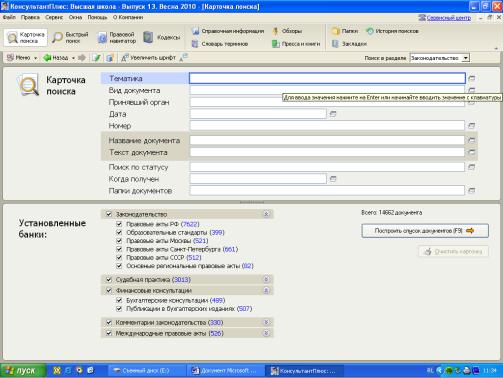
Task: Toggle Правовые акты Санкт-Петербурга checkbox
Action: (119, 249)
